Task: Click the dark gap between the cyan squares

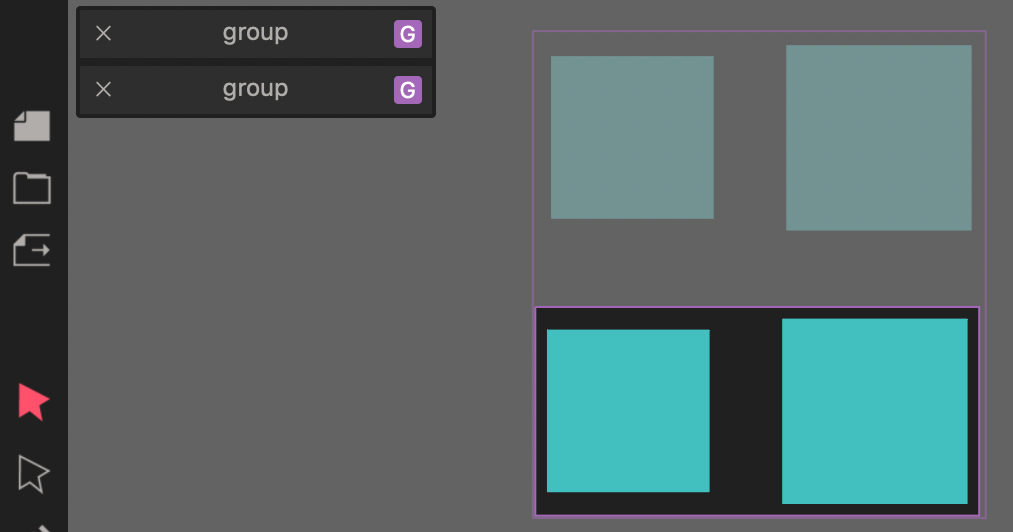Action: pos(745,411)
